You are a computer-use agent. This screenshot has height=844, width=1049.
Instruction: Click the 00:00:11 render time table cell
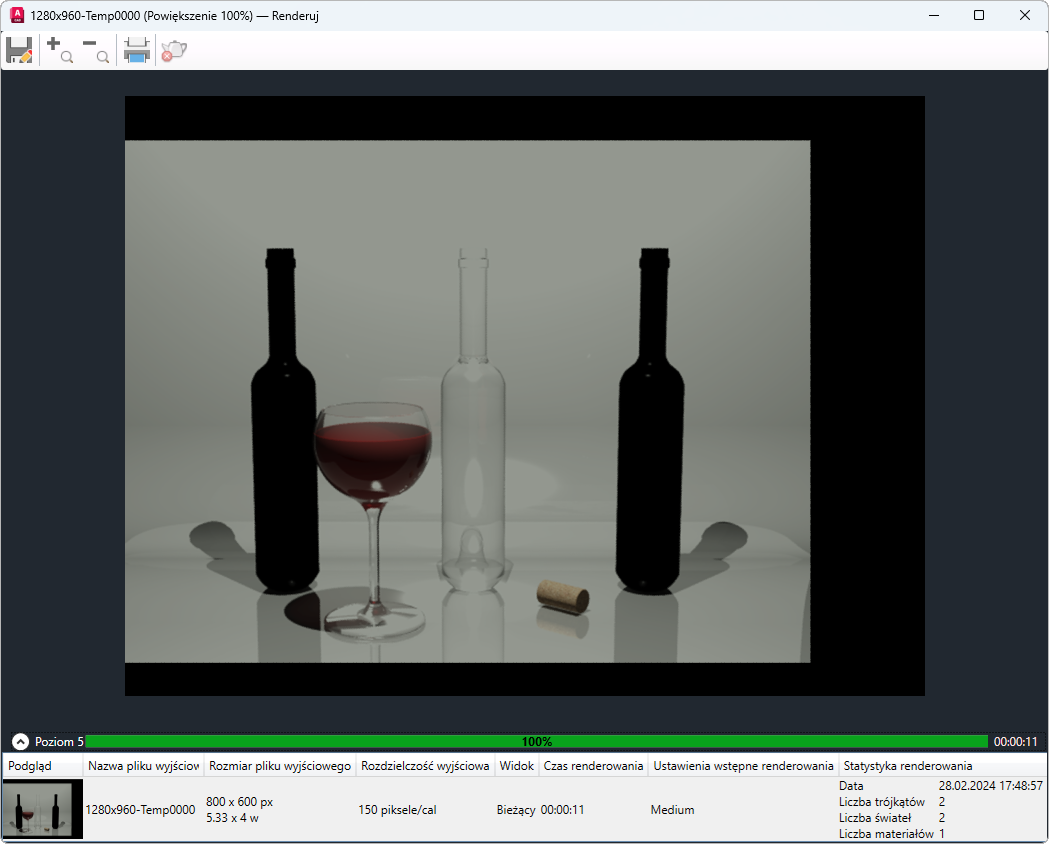(x=562, y=809)
